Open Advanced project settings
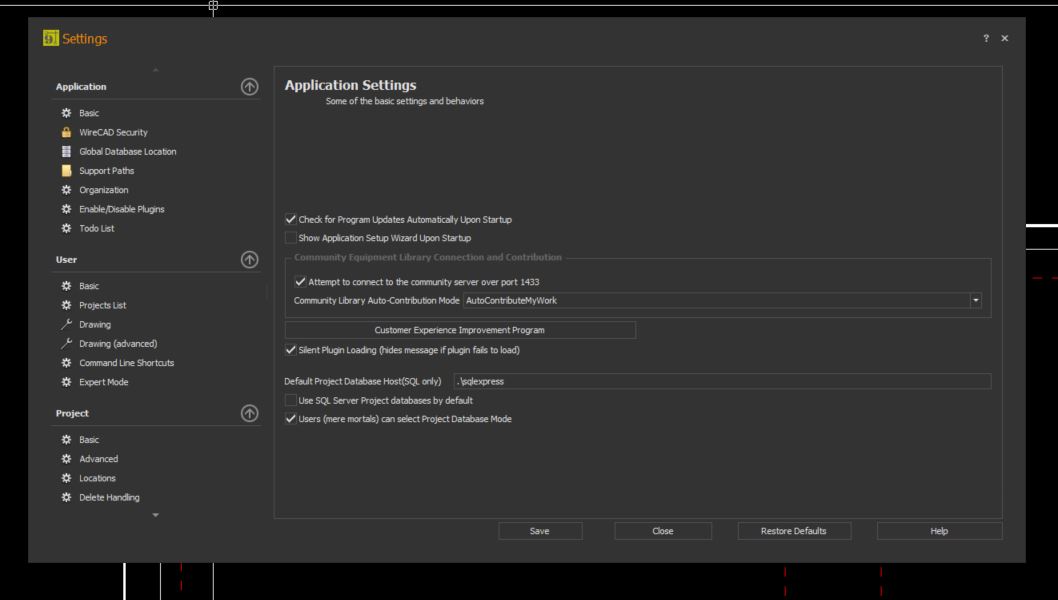Viewport: 1058px width, 600px height. click(x=99, y=459)
